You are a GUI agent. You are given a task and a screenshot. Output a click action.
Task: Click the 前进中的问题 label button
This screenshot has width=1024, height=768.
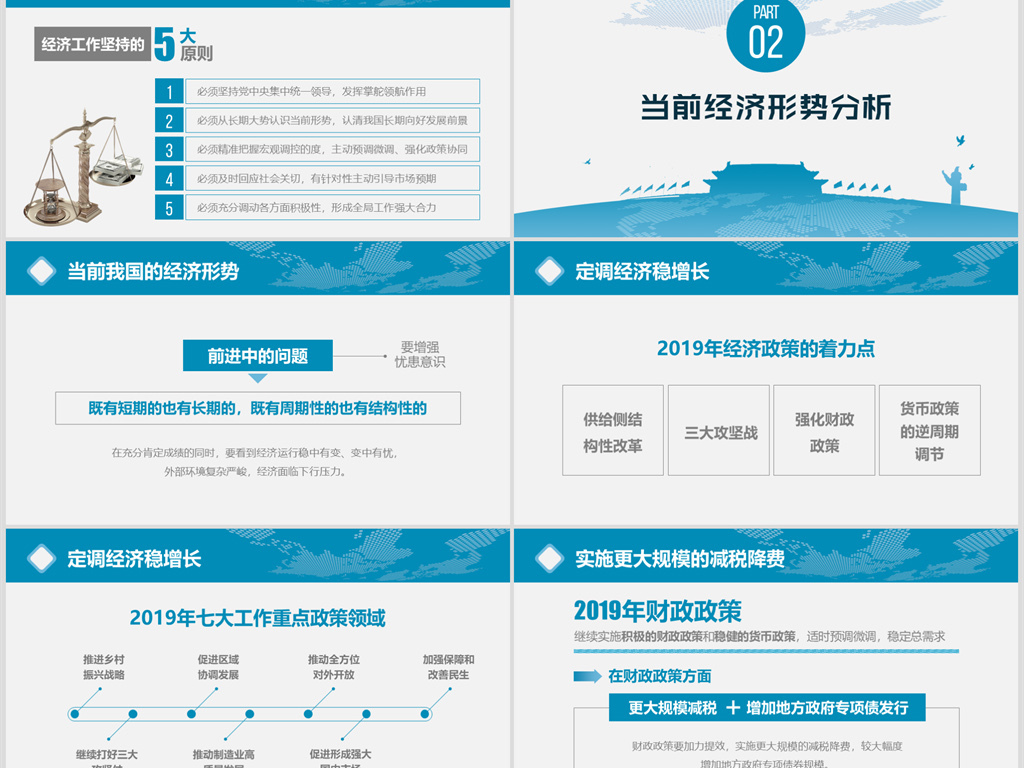(258, 356)
